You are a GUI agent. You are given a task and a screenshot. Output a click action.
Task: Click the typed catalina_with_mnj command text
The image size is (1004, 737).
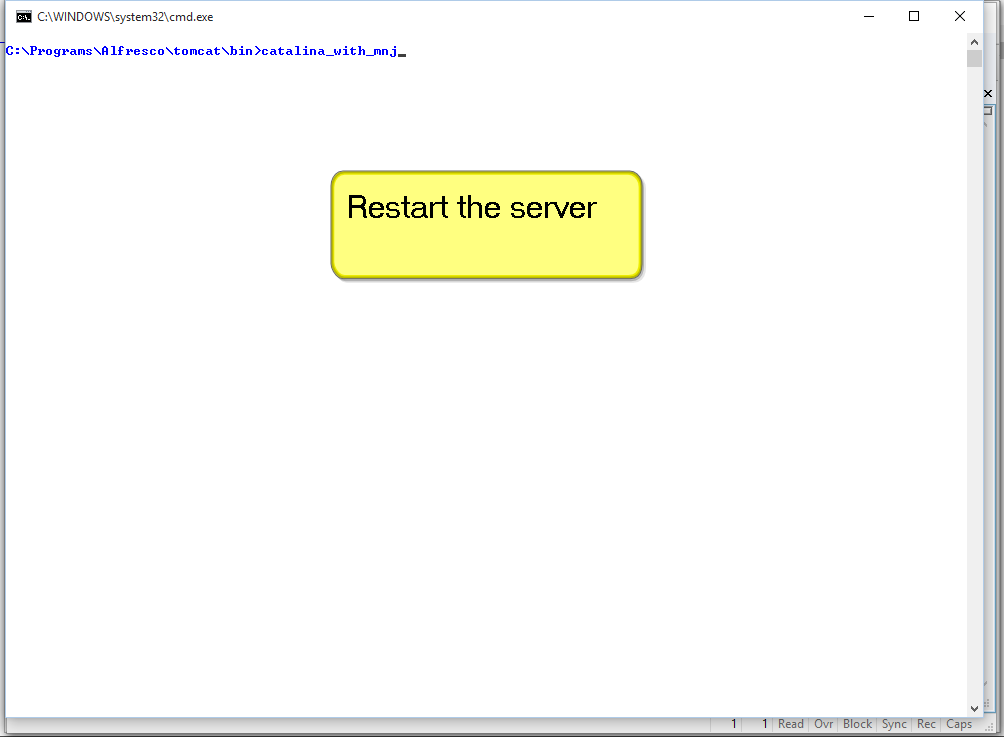(x=328, y=51)
